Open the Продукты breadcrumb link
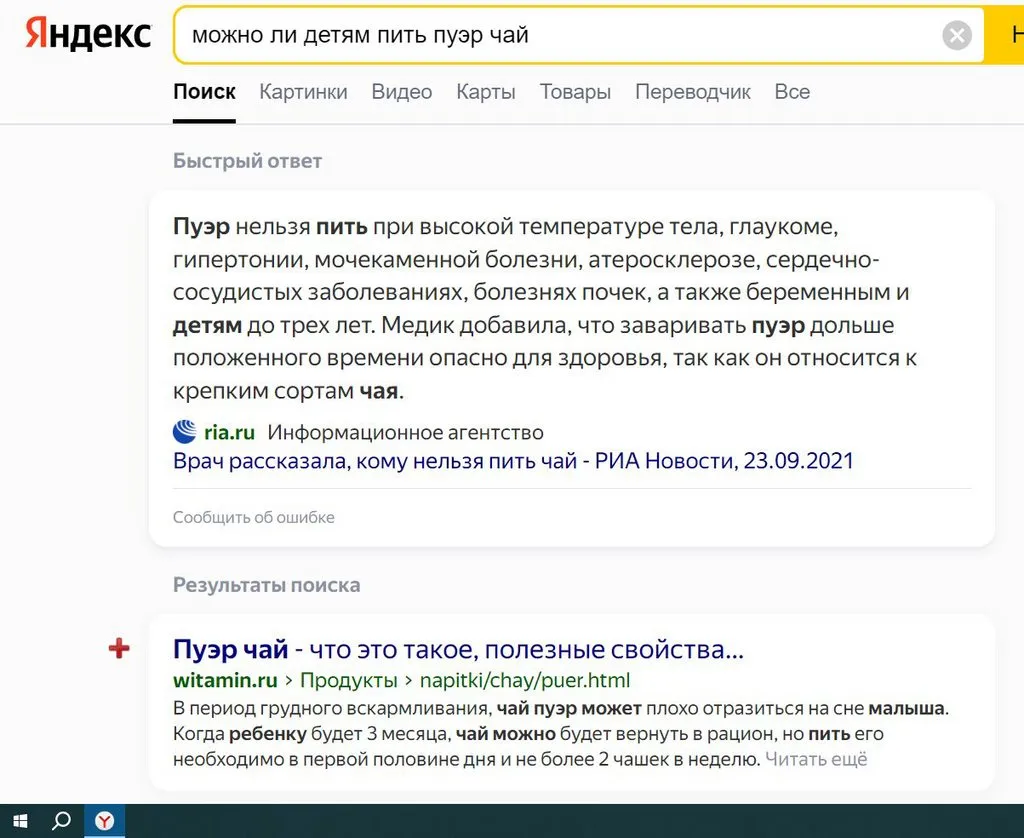The image size is (1024, 838). tap(349, 680)
